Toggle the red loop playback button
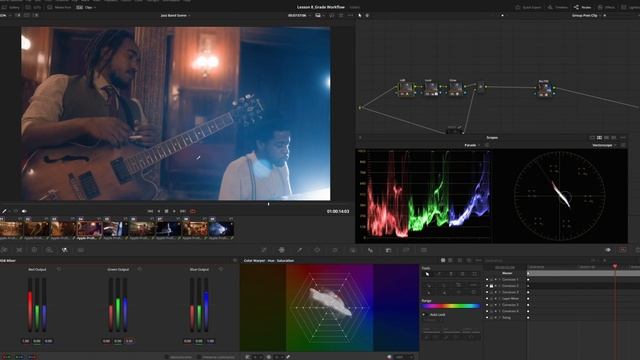The height and width of the screenshot is (360, 640). click(x=193, y=211)
